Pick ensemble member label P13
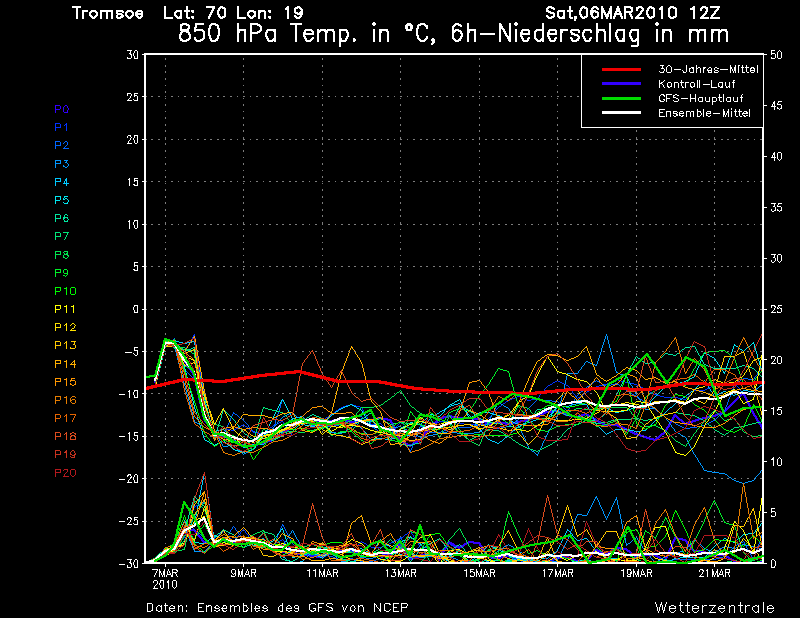Viewport: 800px width, 618px height. point(64,345)
